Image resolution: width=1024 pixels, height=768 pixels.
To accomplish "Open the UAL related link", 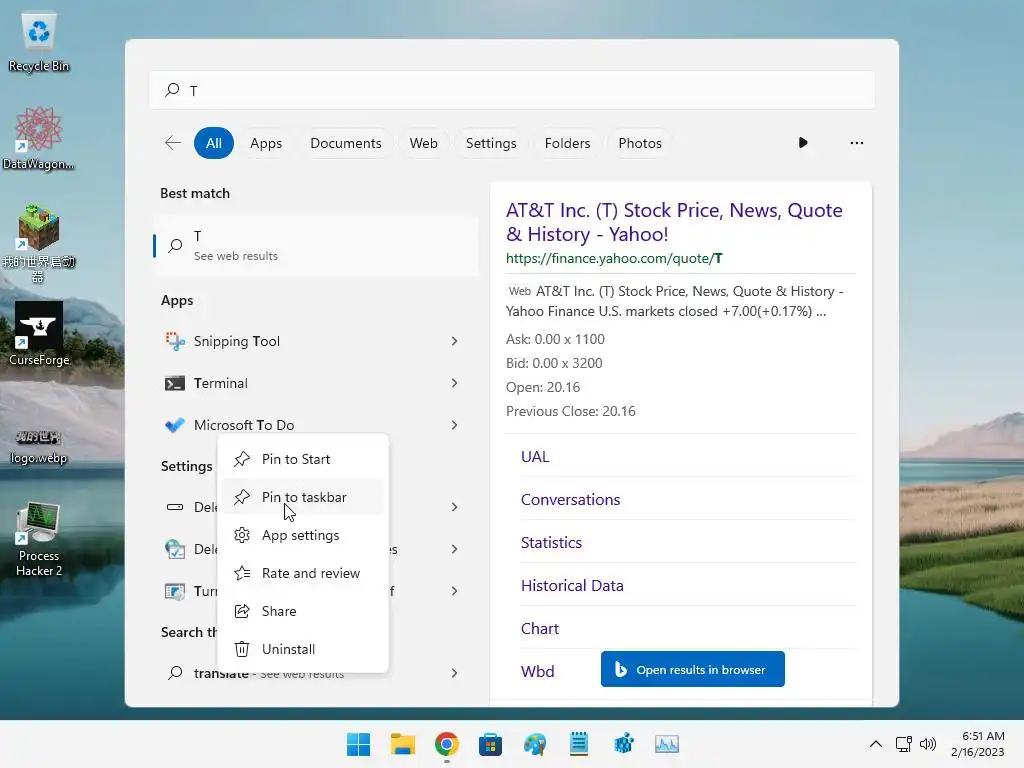I will 535,456.
